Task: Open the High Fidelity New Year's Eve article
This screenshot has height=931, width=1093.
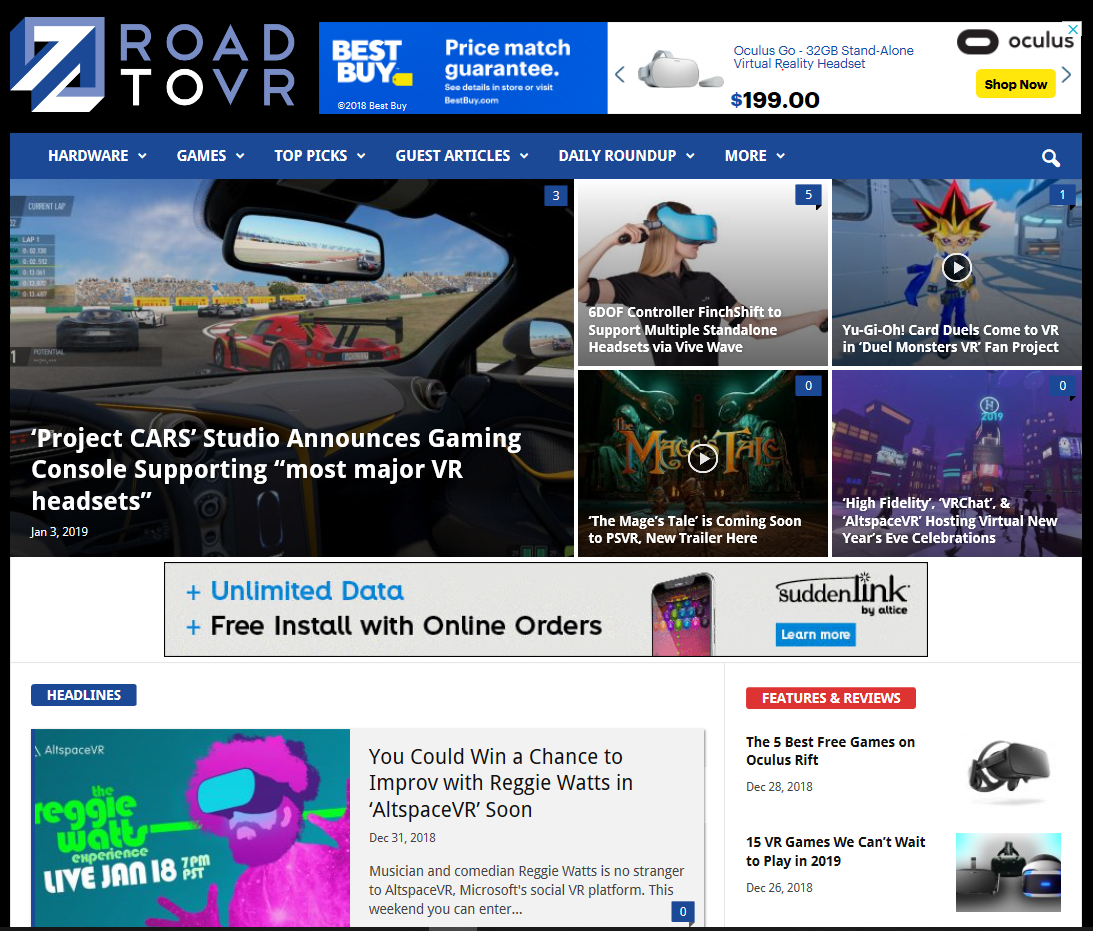Action: (949, 521)
